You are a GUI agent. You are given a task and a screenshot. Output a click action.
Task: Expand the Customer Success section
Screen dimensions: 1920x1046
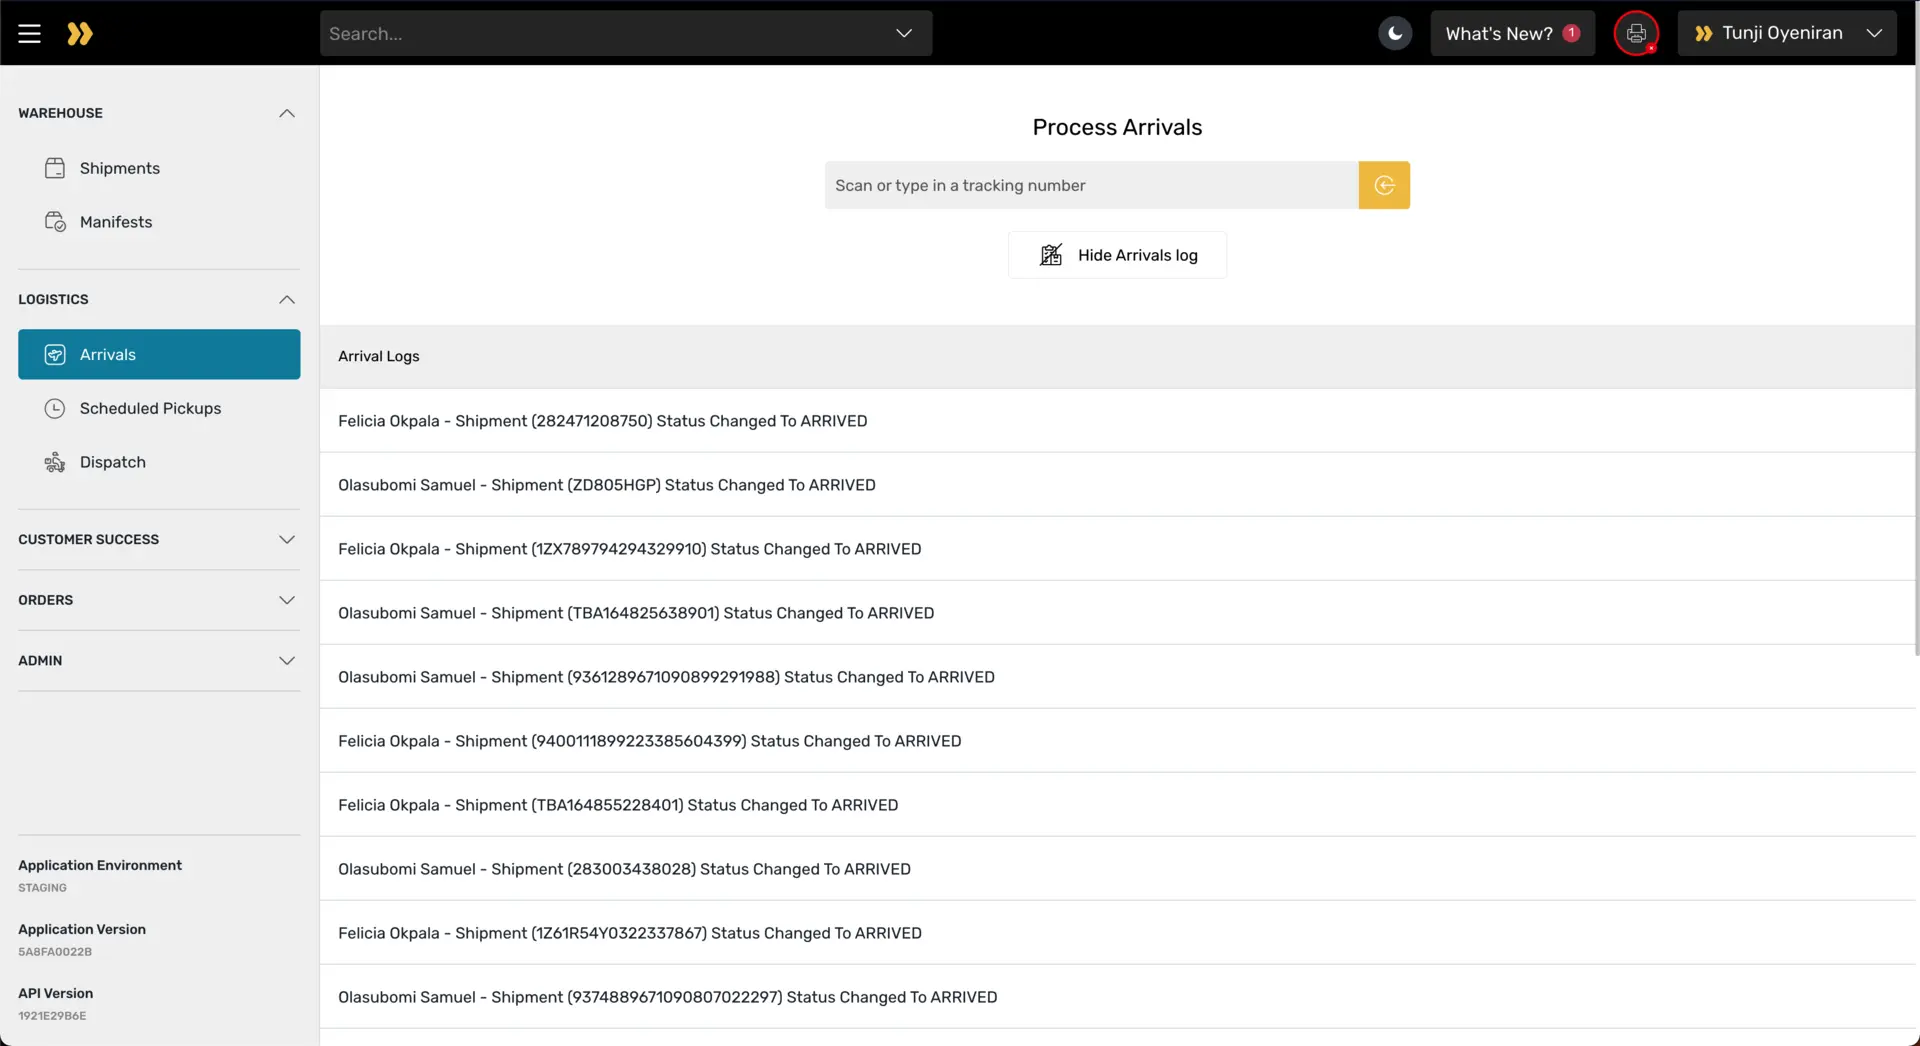point(159,539)
